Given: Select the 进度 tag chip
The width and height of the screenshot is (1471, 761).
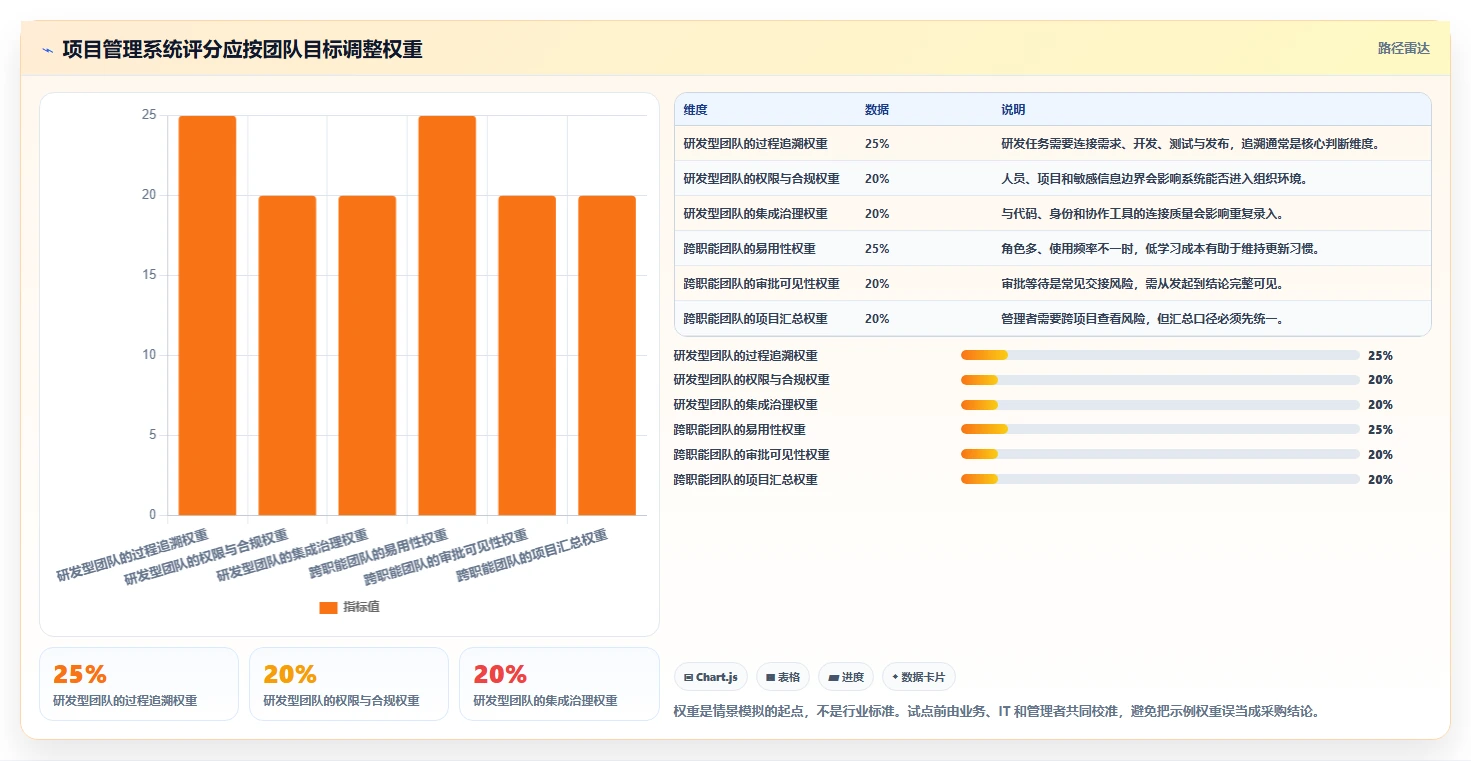Looking at the screenshot, I should pos(846,677).
